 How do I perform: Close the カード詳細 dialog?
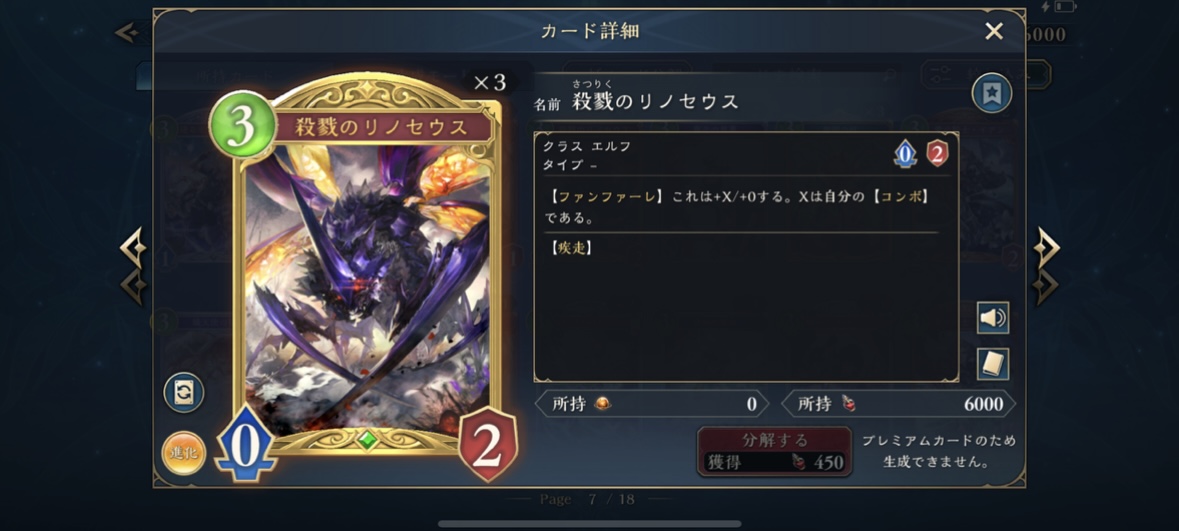[994, 31]
